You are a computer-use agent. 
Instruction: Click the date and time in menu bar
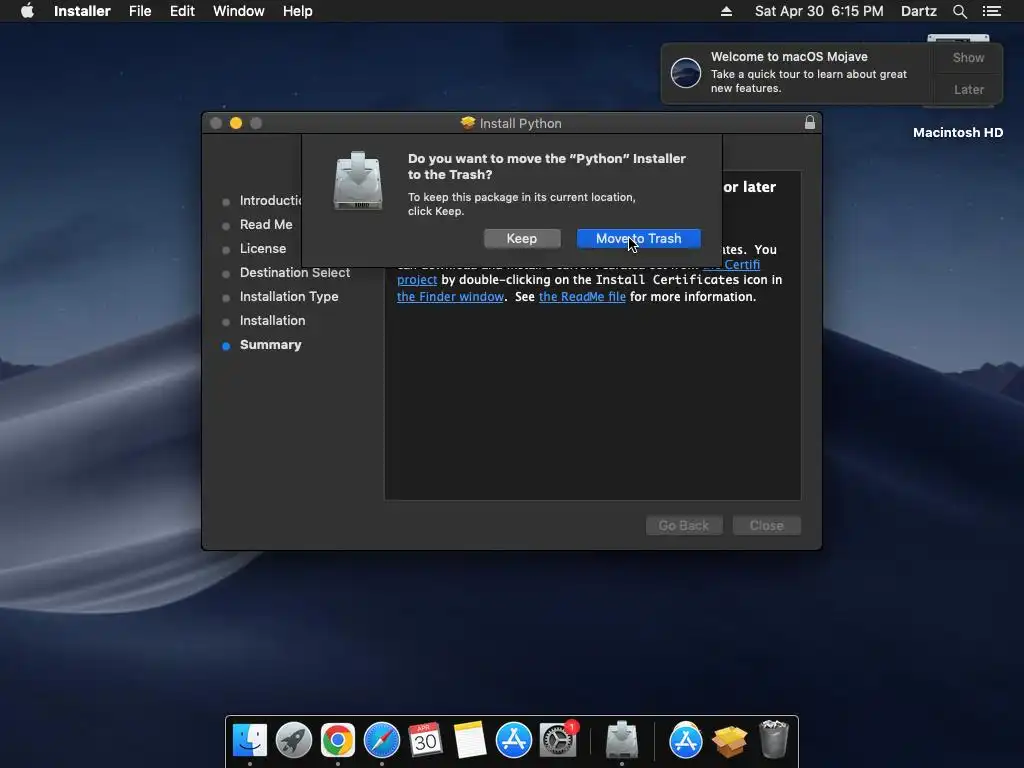(x=819, y=11)
